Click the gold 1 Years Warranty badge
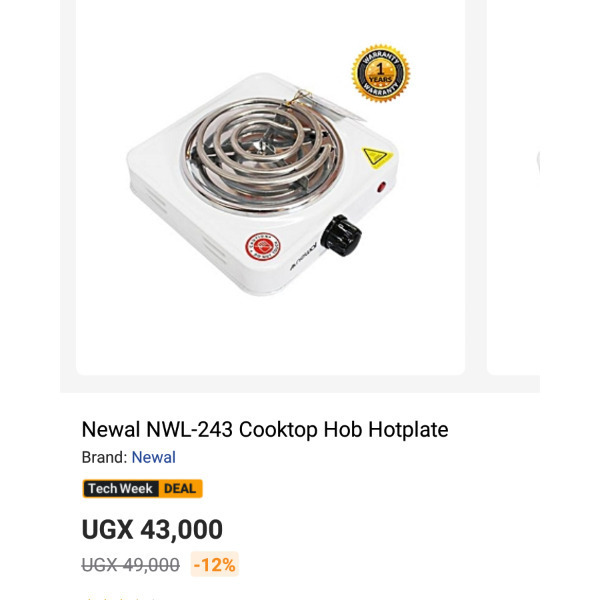This screenshot has height=600, width=600. pos(381,73)
